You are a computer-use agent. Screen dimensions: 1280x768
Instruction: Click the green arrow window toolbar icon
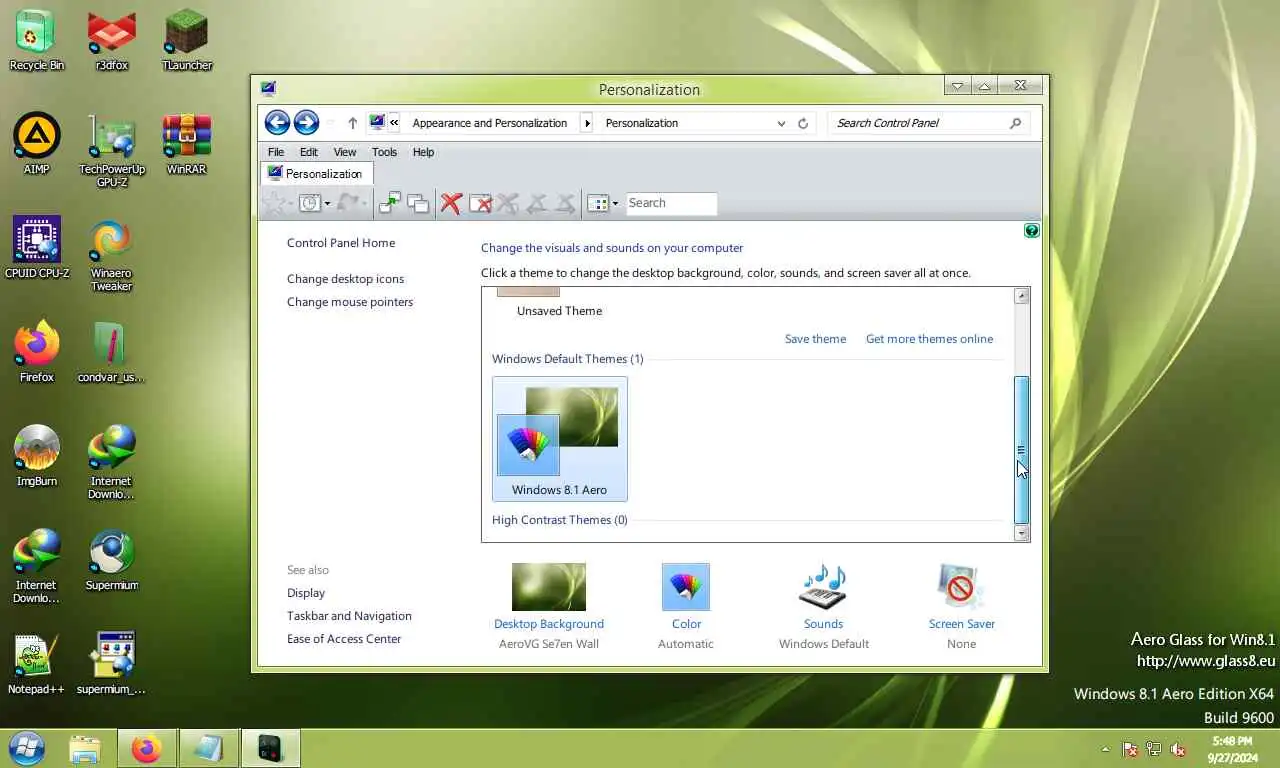(x=390, y=203)
